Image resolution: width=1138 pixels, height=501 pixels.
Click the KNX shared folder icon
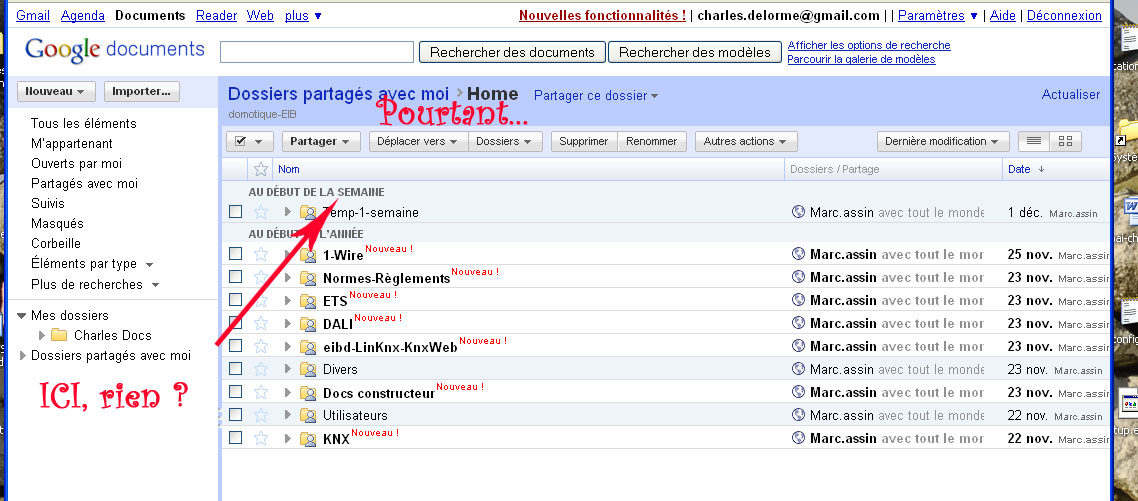(308, 439)
